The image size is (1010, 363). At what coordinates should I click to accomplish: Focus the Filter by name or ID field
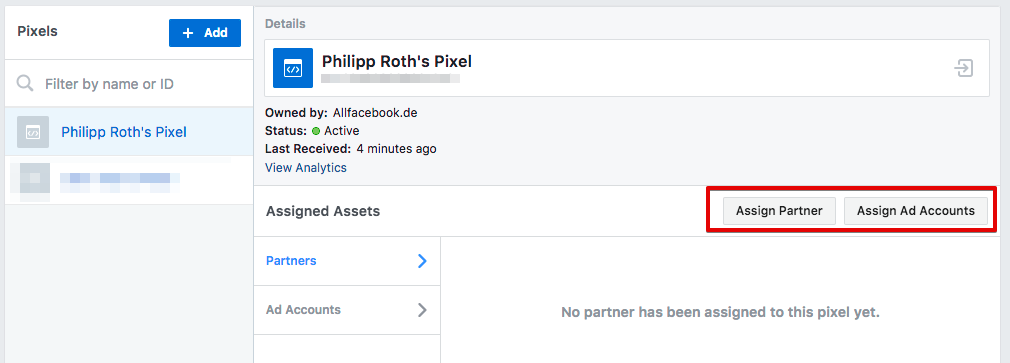129,84
